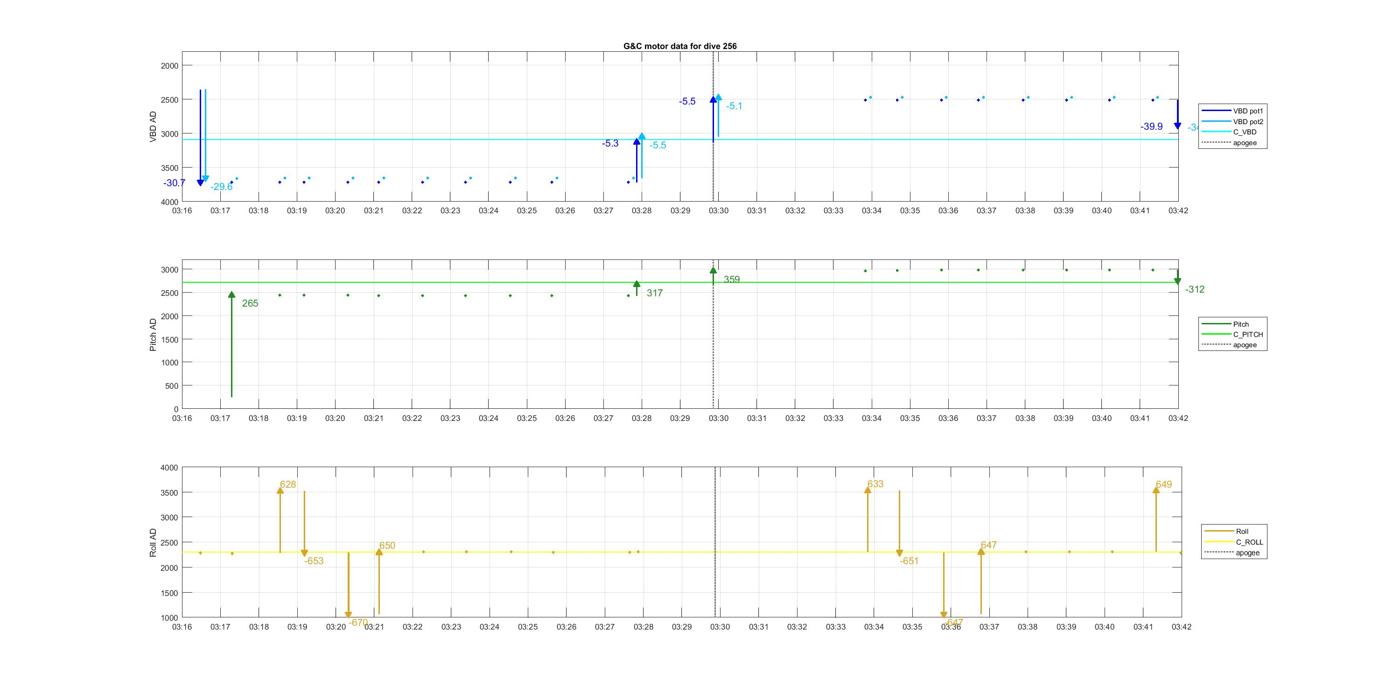Click the '-5.1' value label in VBD plot

pos(734,106)
